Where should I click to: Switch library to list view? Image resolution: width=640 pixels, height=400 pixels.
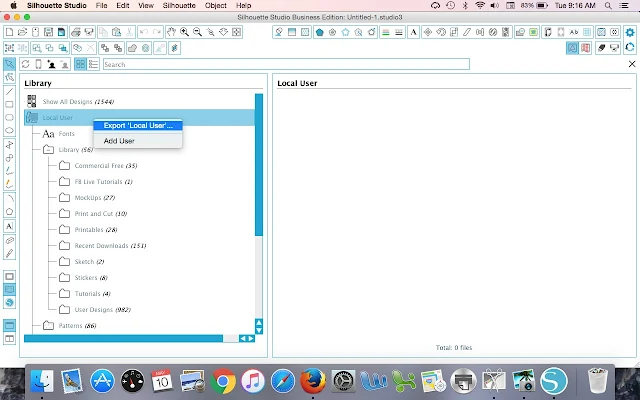tap(93, 64)
